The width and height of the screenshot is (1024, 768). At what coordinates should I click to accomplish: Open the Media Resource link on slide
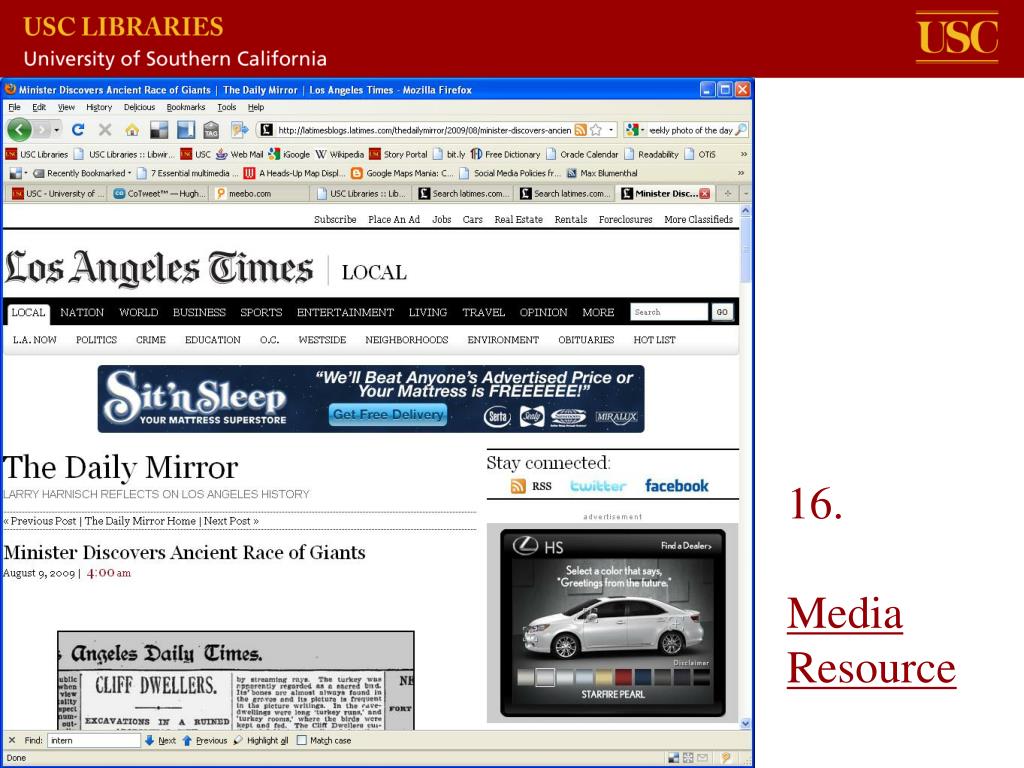871,641
